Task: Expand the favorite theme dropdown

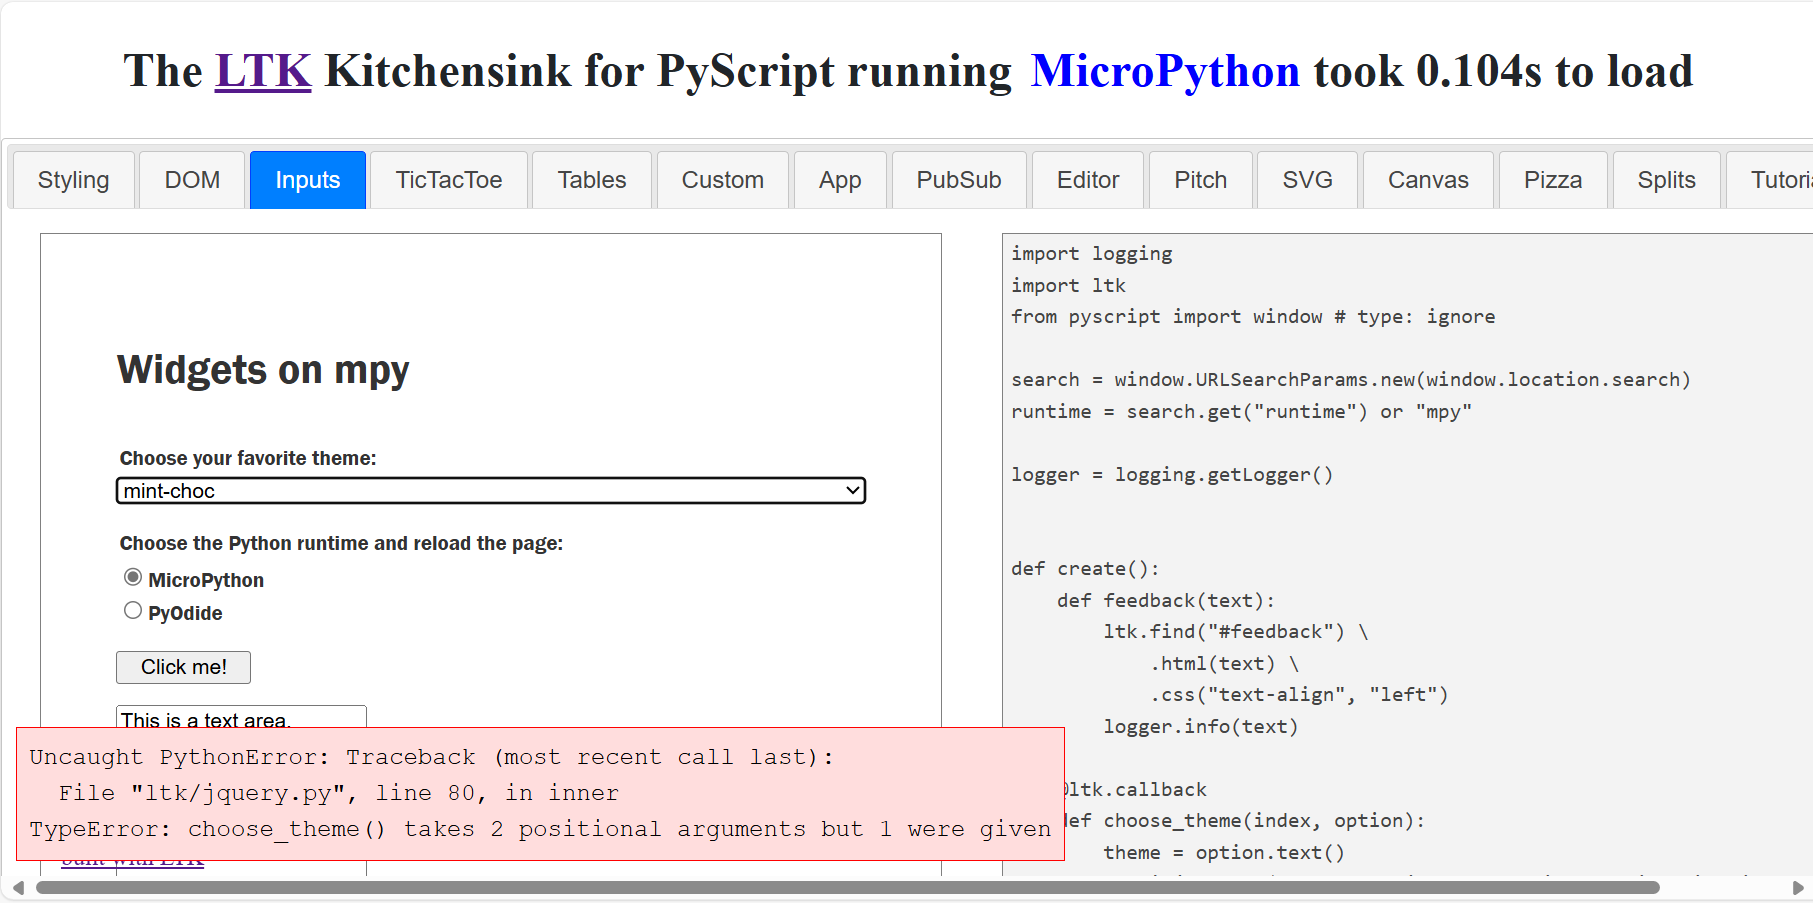Action: [490, 491]
